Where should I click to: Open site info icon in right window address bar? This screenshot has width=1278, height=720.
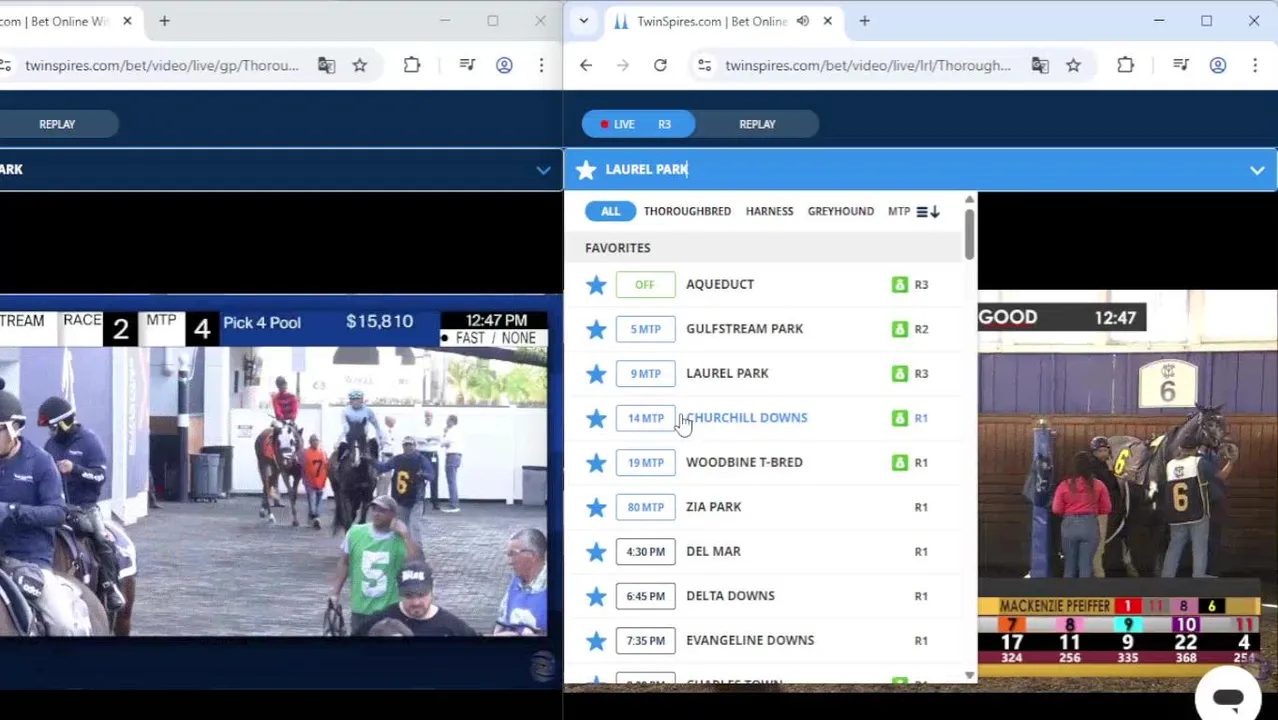coord(704,66)
